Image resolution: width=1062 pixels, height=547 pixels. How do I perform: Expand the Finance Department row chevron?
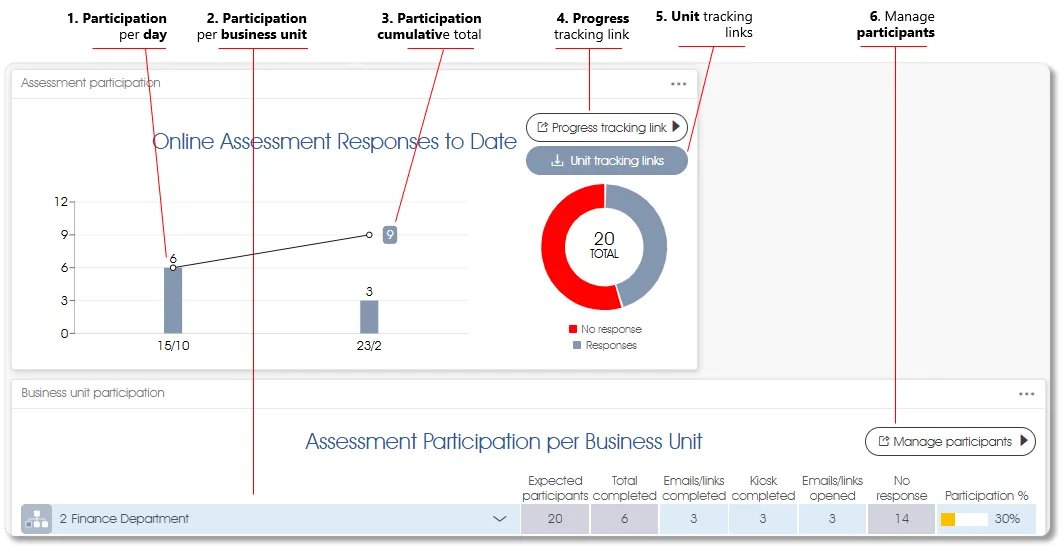[499, 519]
